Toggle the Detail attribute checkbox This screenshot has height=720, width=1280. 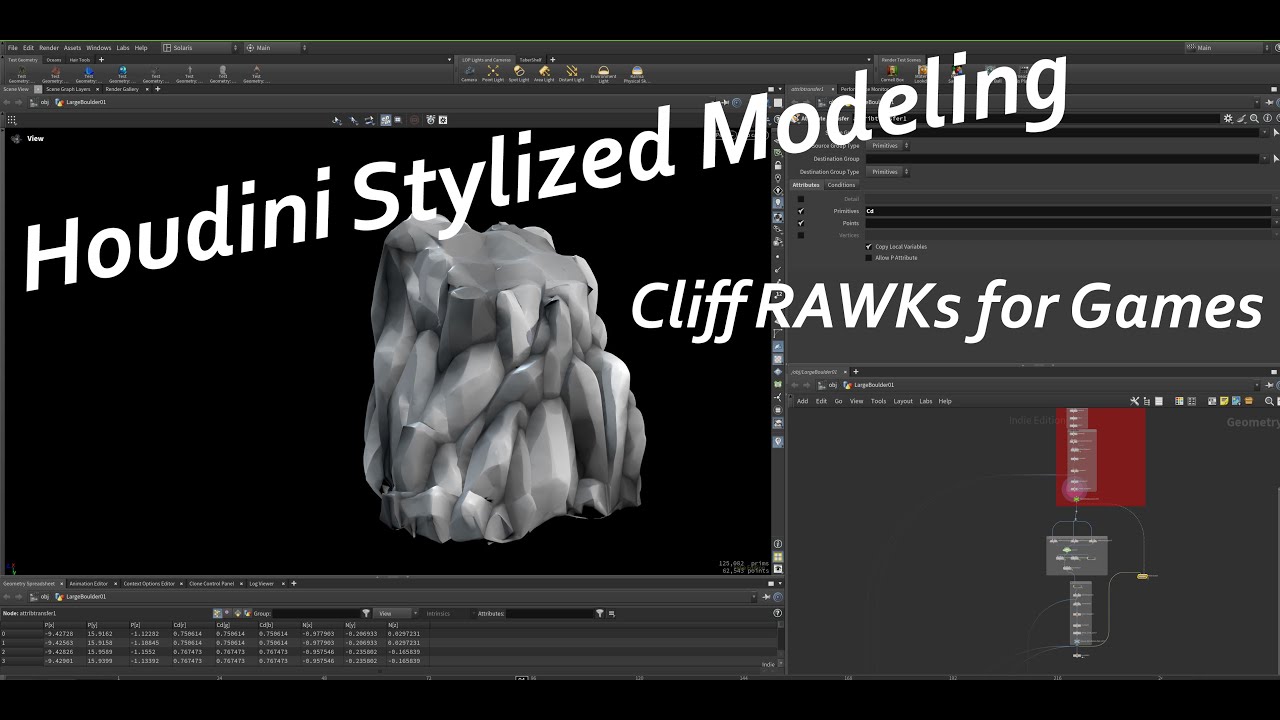tap(800, 199)
